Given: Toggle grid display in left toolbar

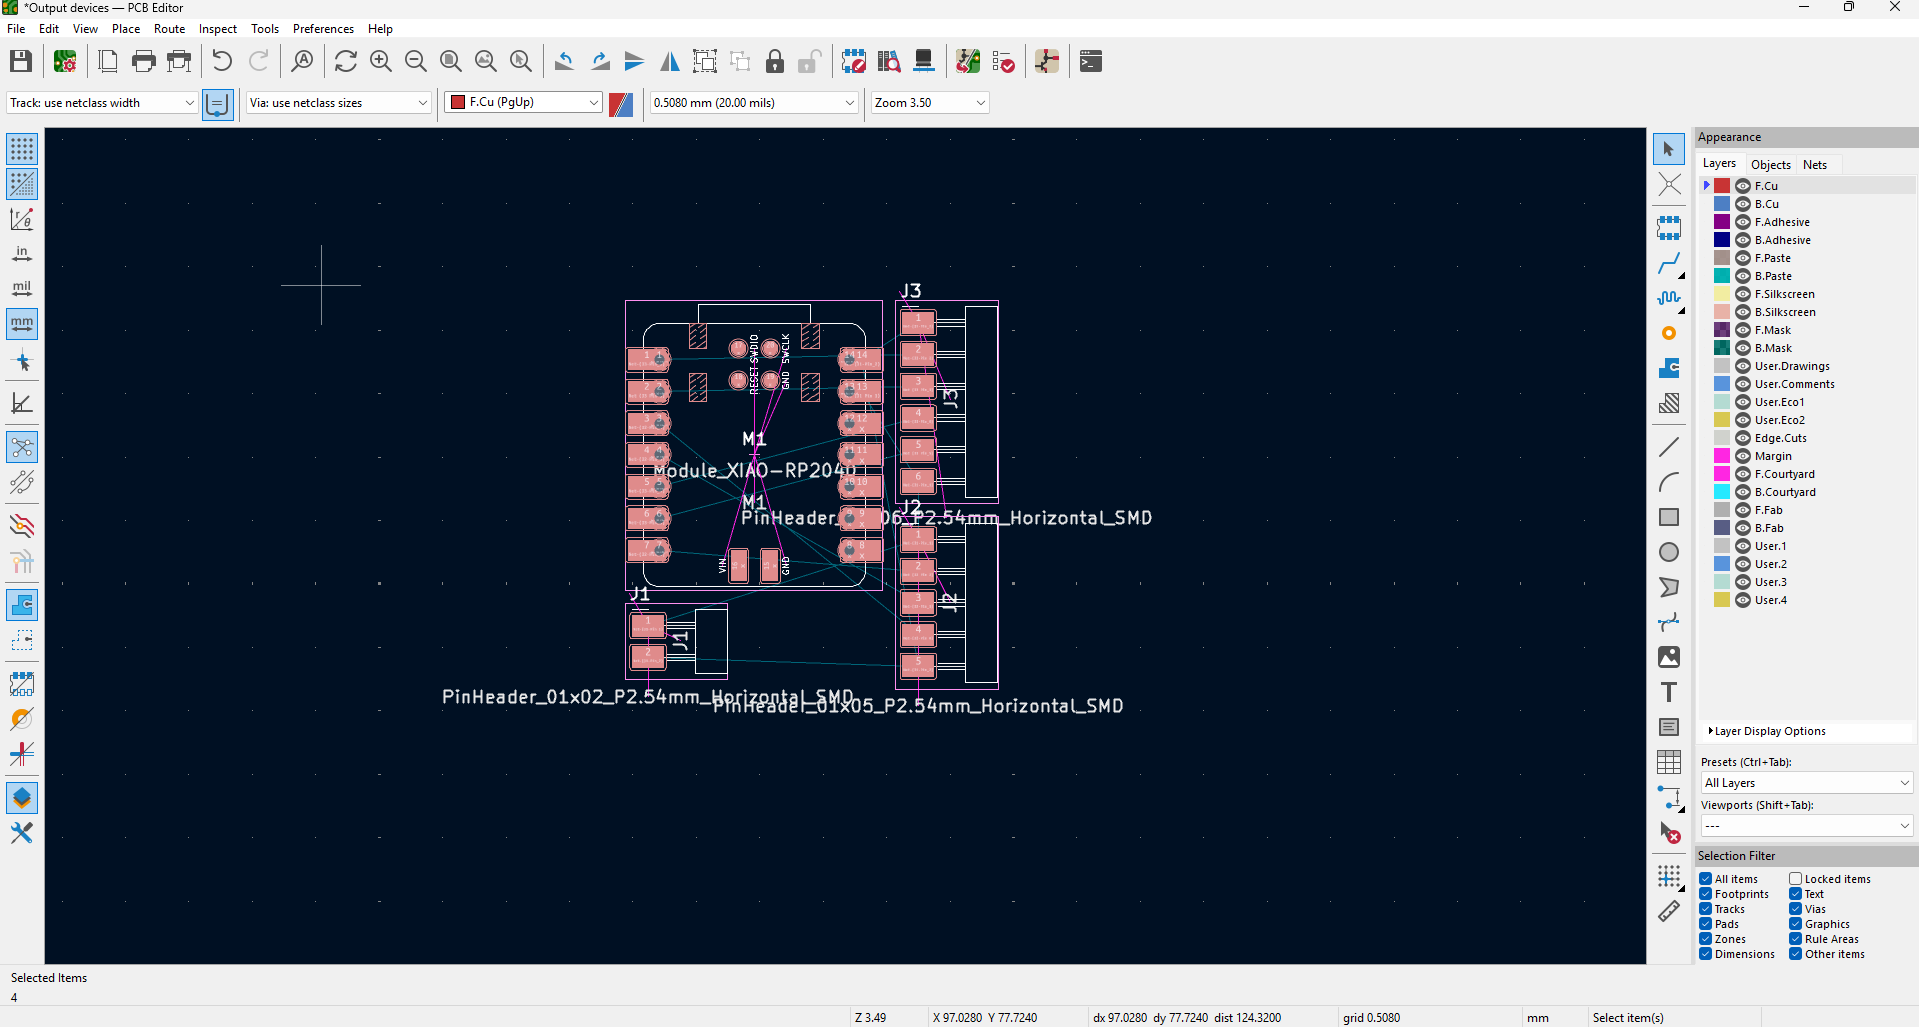Looking at the screenshot, I should click(22, 149).
